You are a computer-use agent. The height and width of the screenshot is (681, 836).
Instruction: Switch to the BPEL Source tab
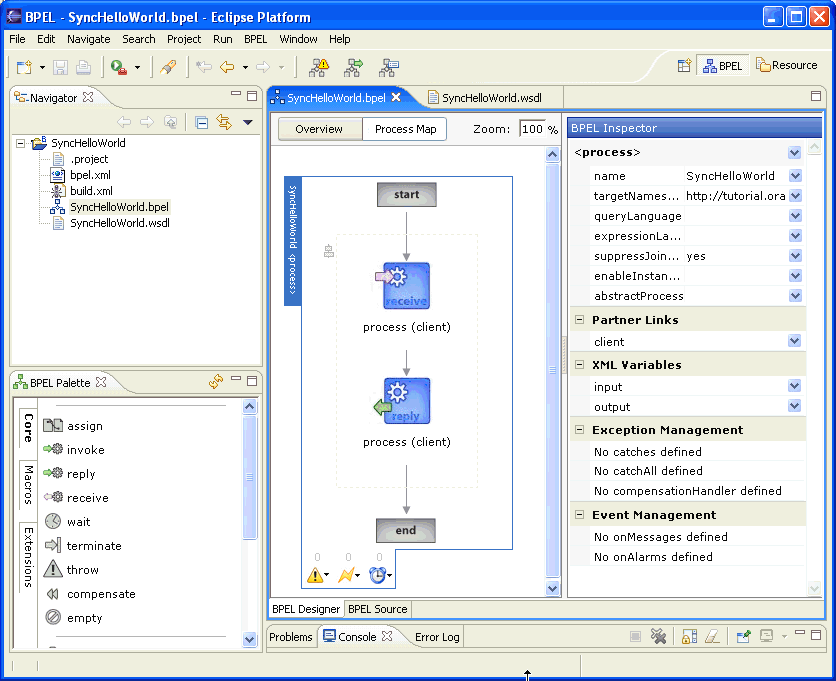tap(377, 609)
